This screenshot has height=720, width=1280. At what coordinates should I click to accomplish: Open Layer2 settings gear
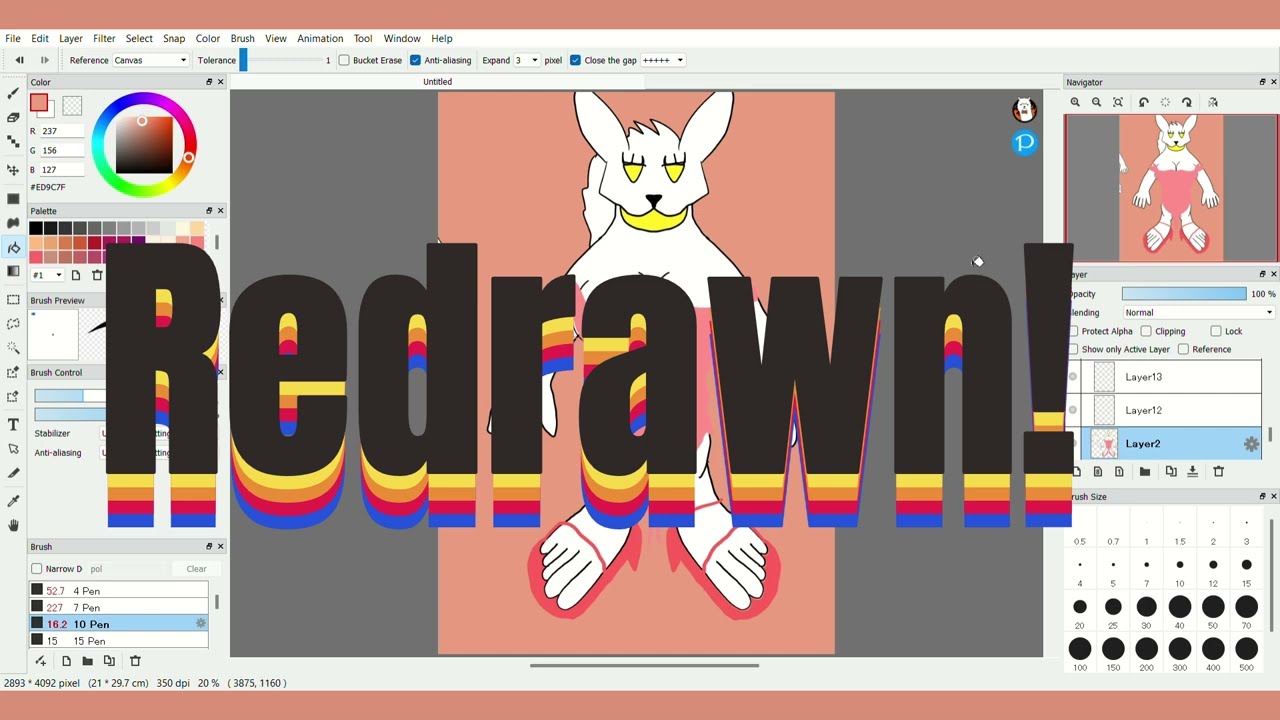(x=1251, y=444)
